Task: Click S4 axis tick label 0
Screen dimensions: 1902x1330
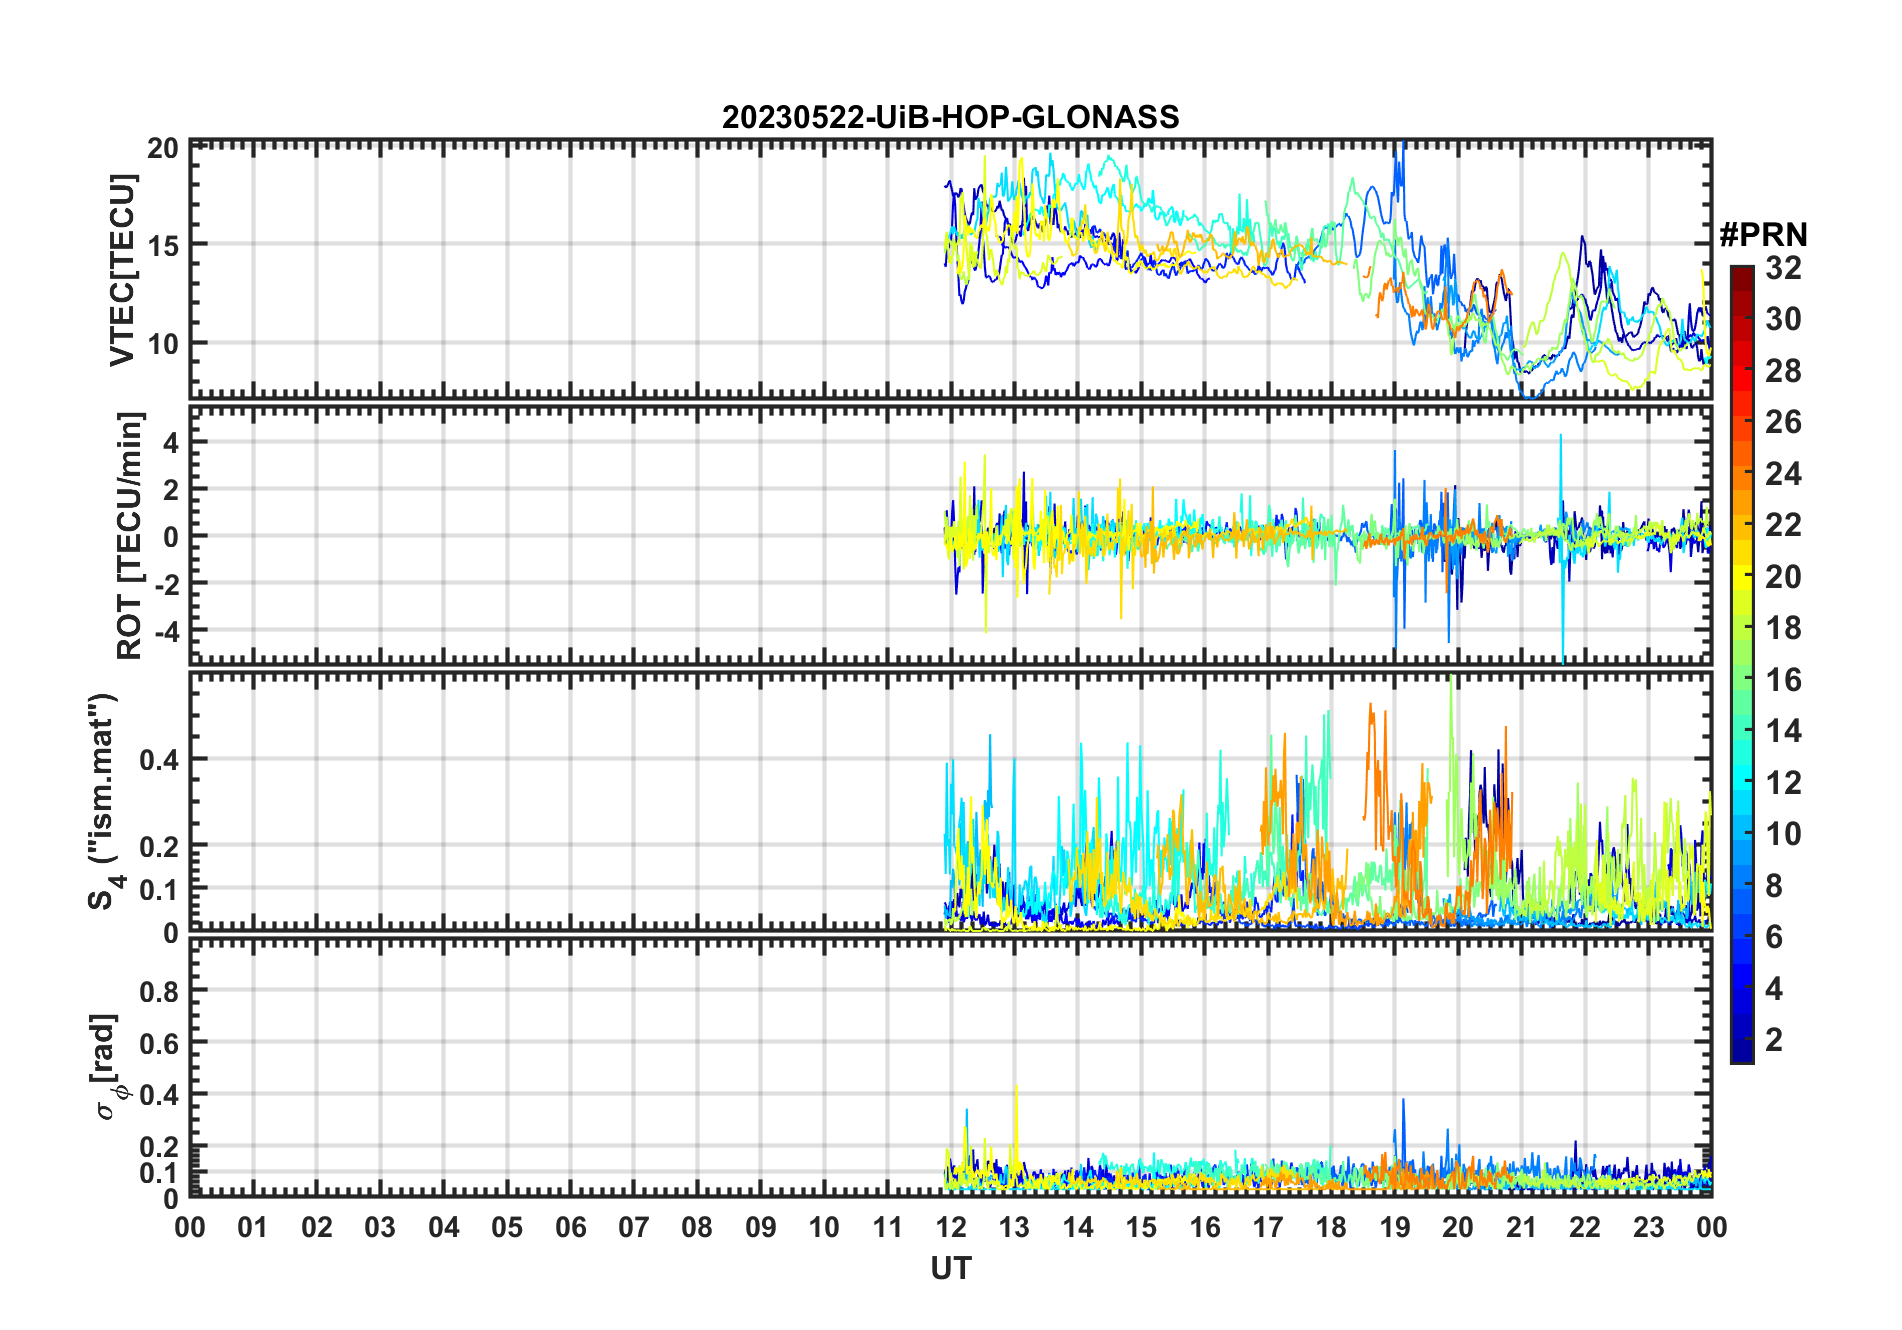Action: click(x=171, y=933)
